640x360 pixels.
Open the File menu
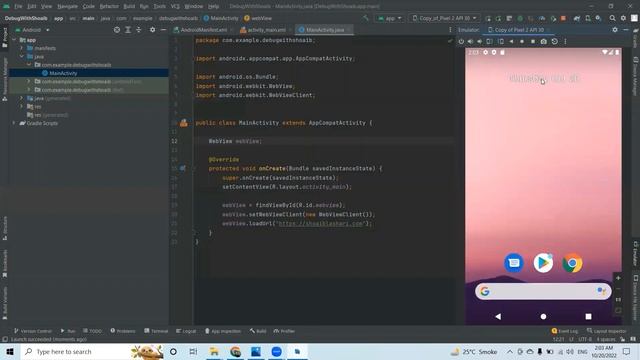click(18, 7)
